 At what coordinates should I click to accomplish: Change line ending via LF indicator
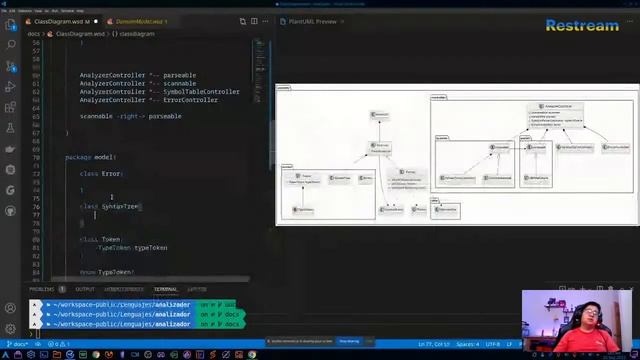point(509,344)
